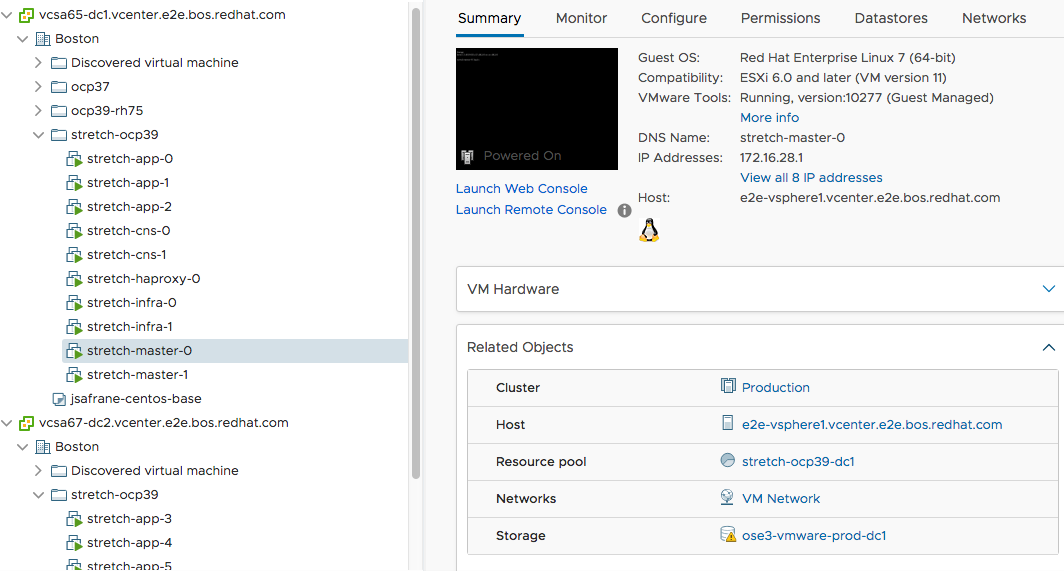This screenshot has width=1064, height=571.
Task: Click the vcsa65-dc1 vCenter server icon
Action: (27, 15)
